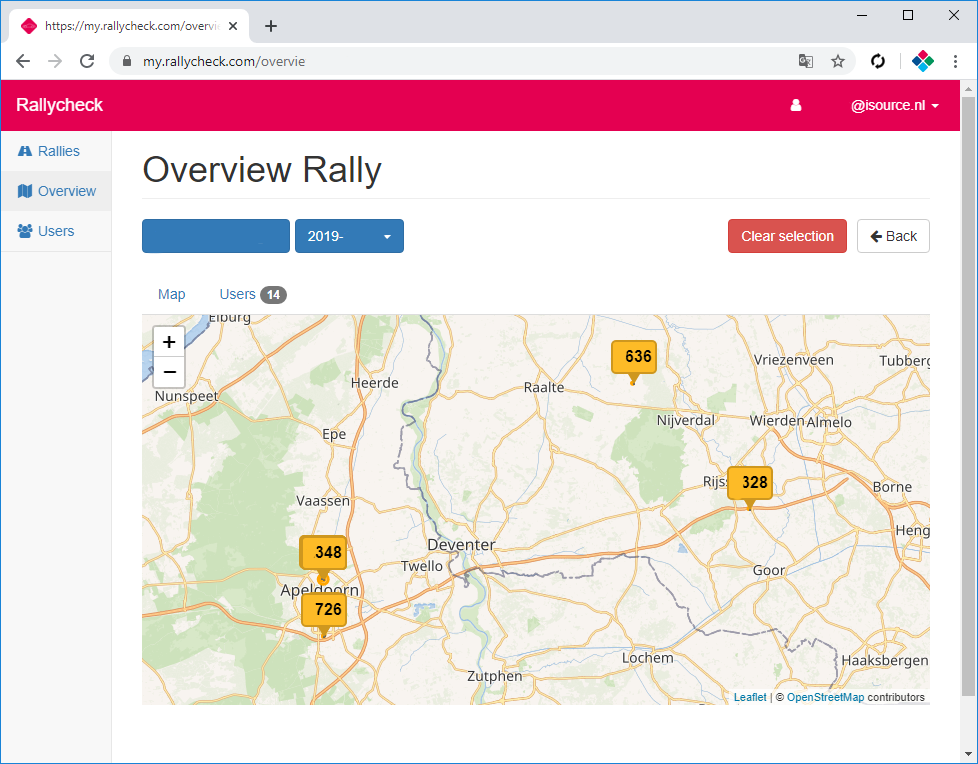Click the user profile icon in header
The width and height of the screenshot is (978, 764).
(796, 105)
